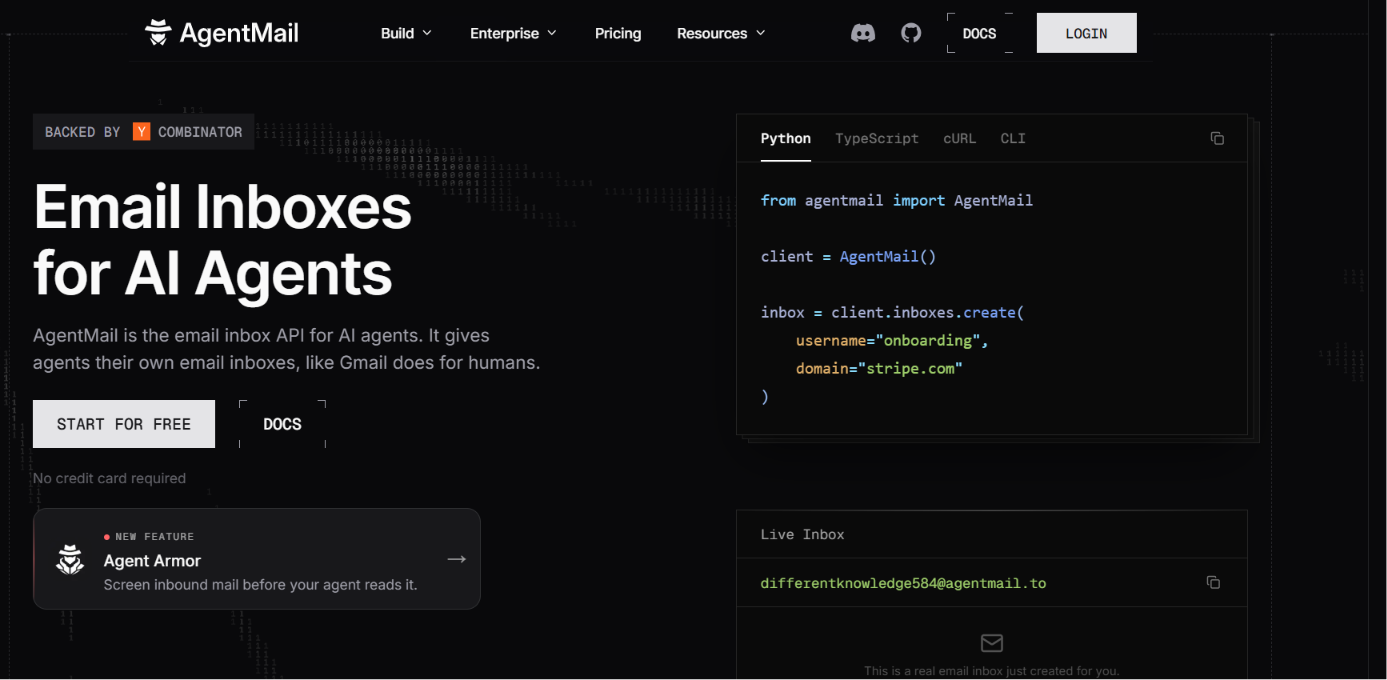Click the "No credit card required" text
Image resolution: width=1387 pixels, height=680 pixels.
coord(109,478)
